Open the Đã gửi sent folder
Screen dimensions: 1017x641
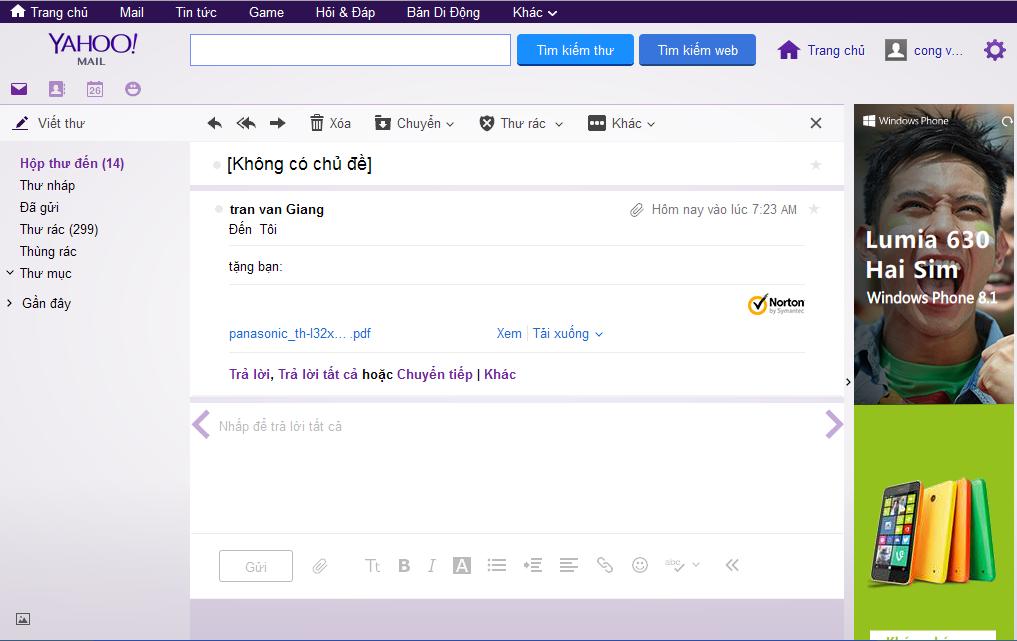pos(40,208)
